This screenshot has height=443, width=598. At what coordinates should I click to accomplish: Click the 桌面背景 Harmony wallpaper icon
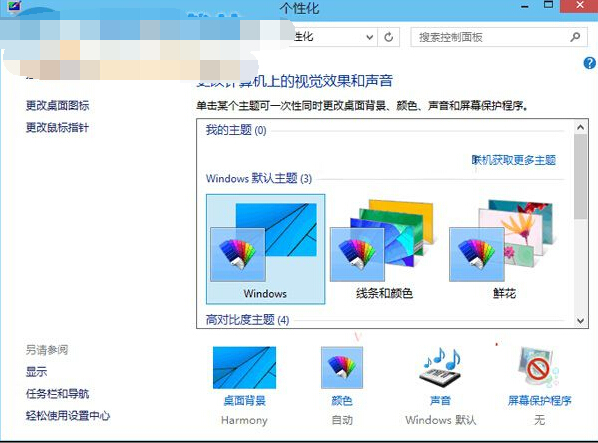pos(244,368)
